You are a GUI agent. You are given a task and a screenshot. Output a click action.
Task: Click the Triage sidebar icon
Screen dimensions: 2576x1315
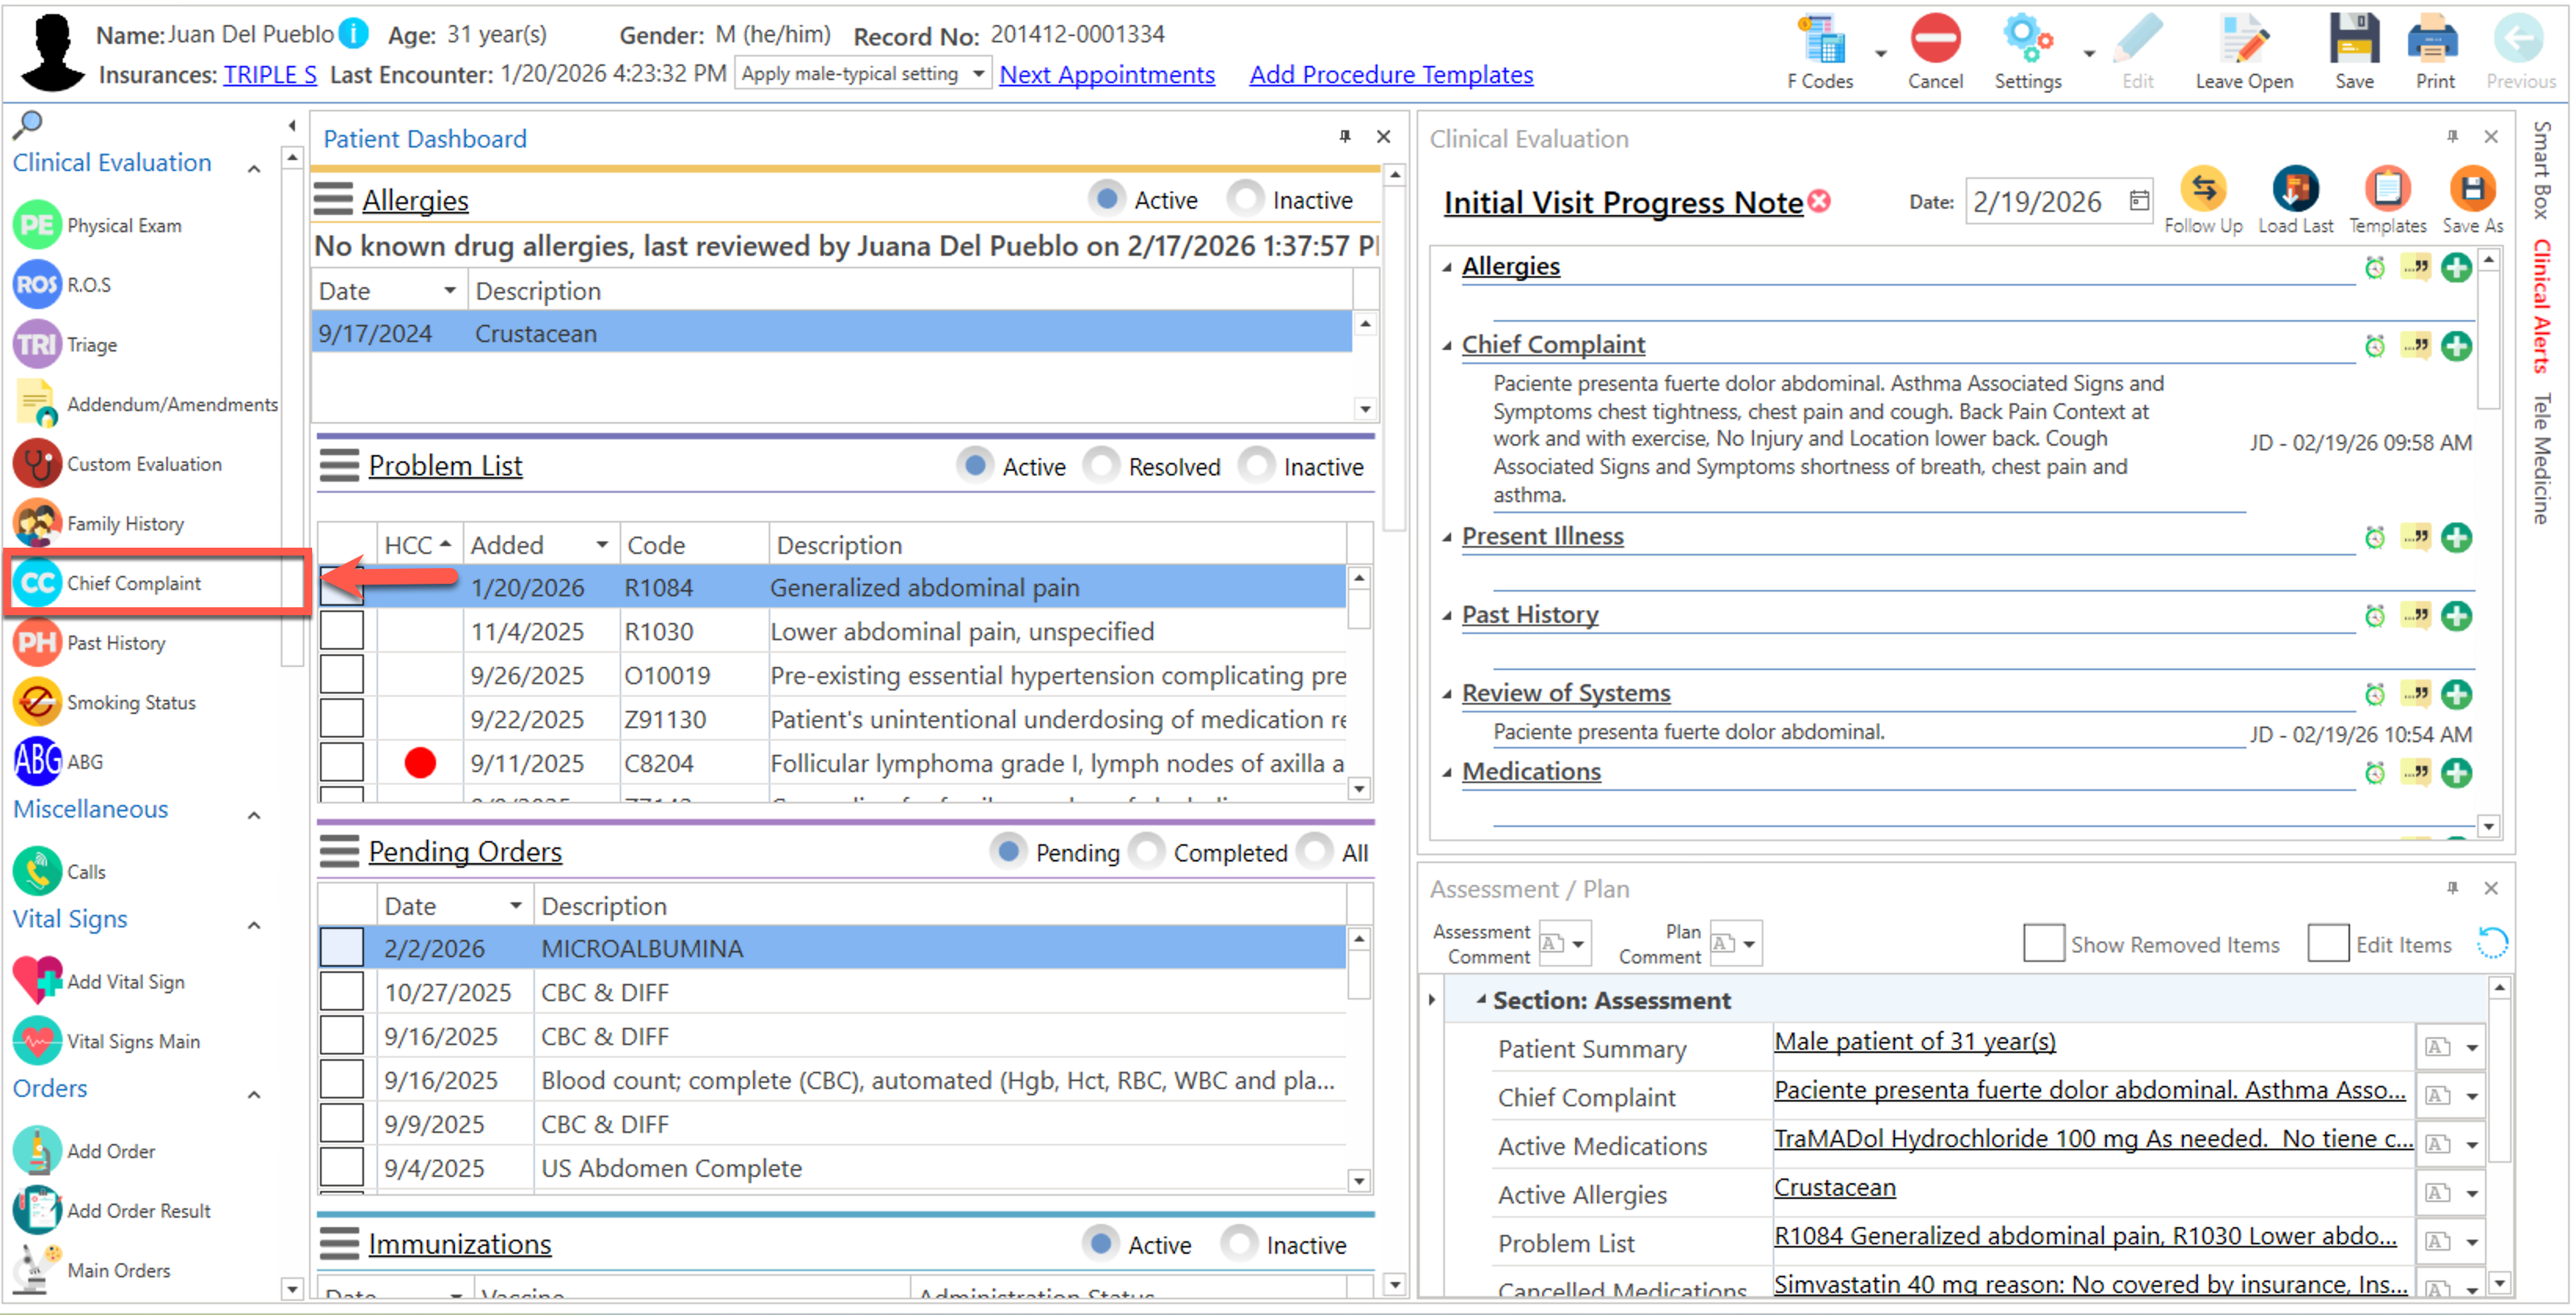[37, 345]
